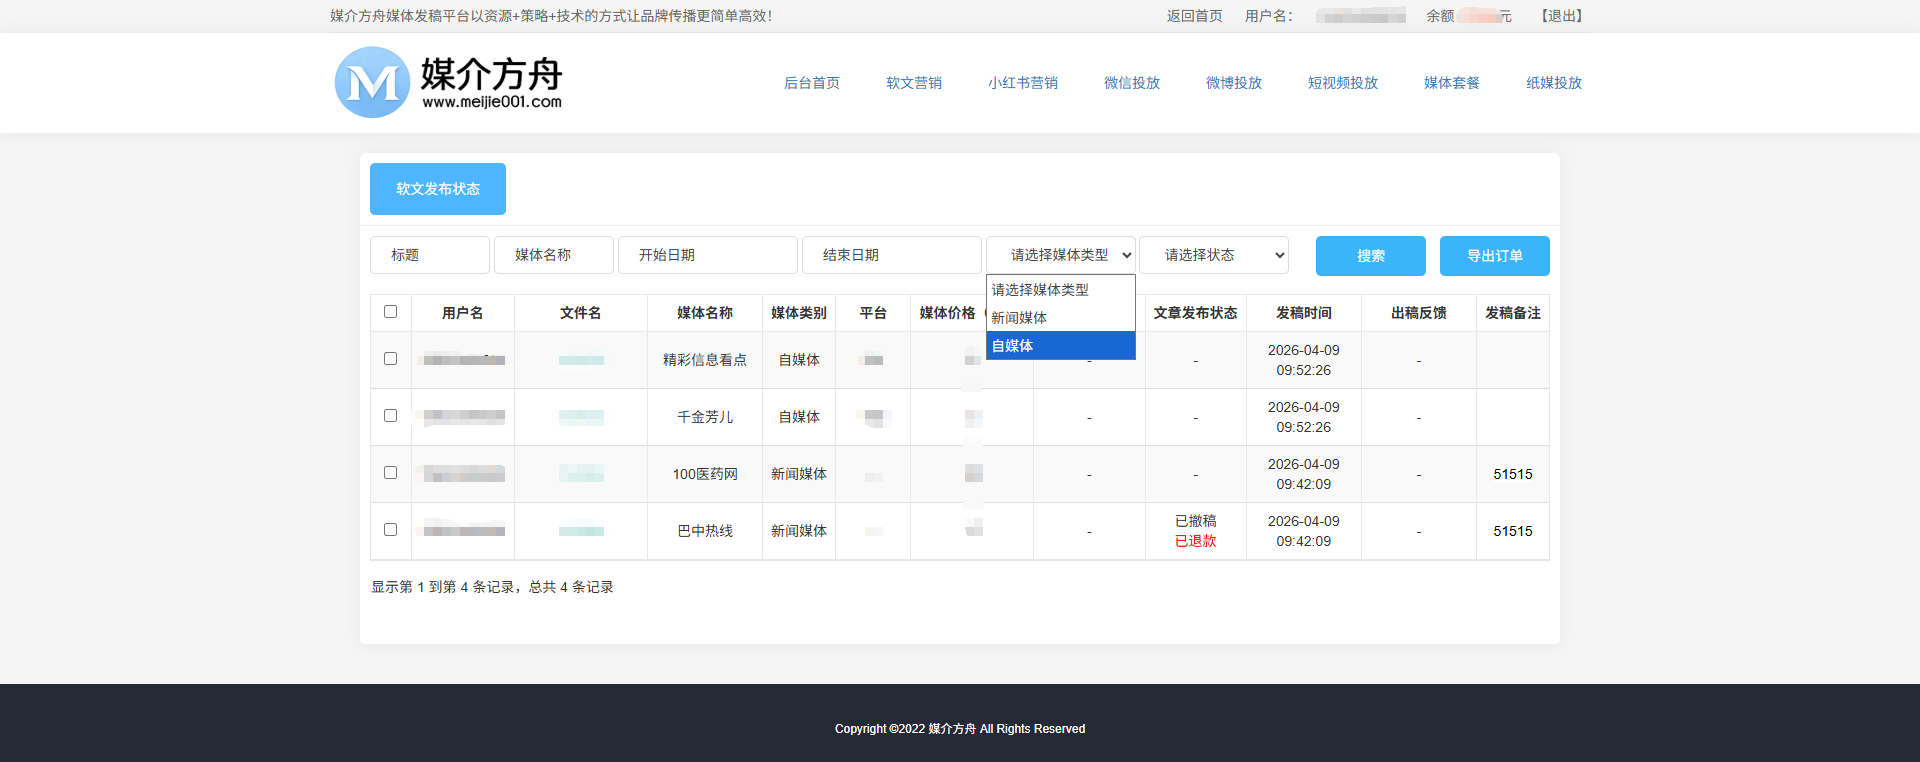Click the 媒介方舟 logo icon
The image size is (1920, 762).
point(372,83)
